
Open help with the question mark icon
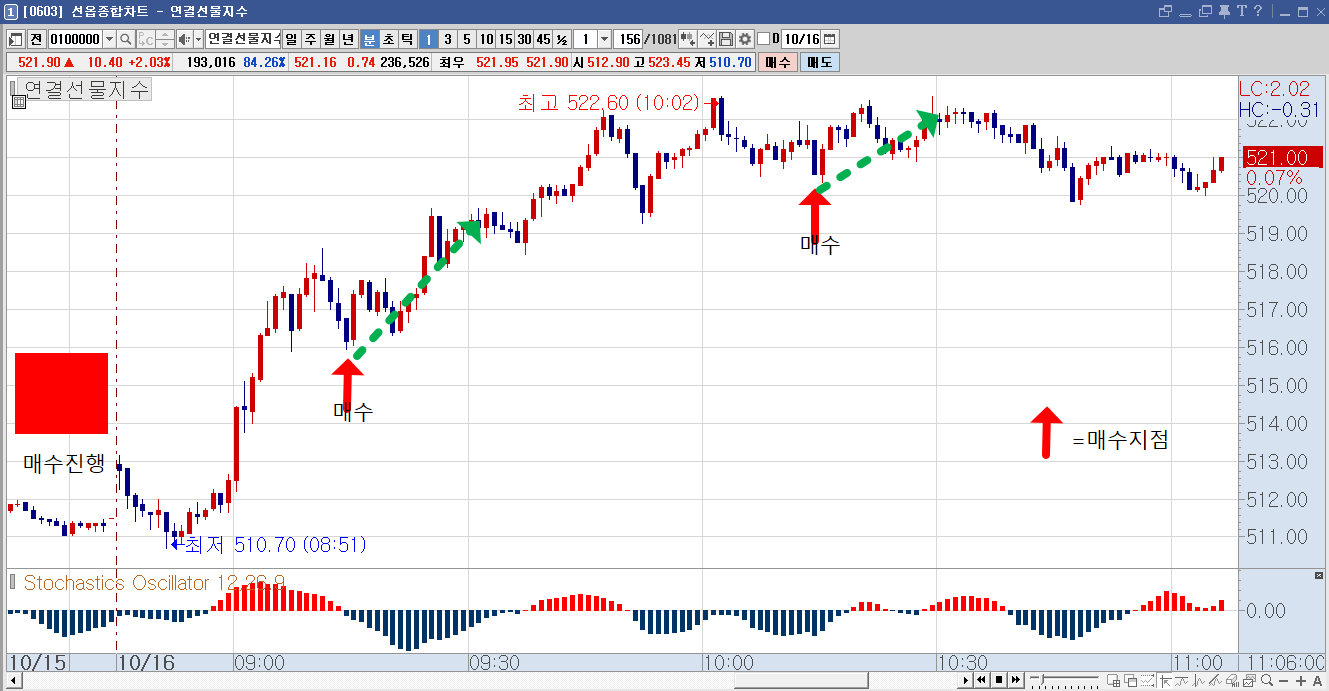coord(1258,11)
